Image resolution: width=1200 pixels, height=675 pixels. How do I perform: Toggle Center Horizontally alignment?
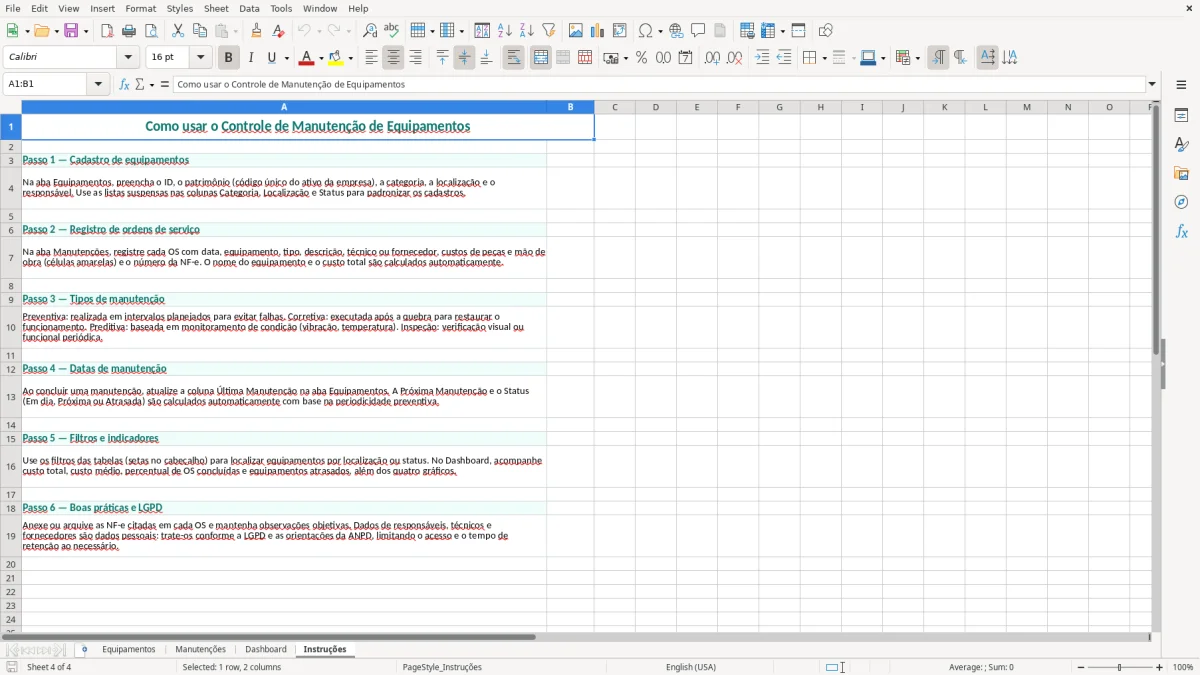point(393,58)
